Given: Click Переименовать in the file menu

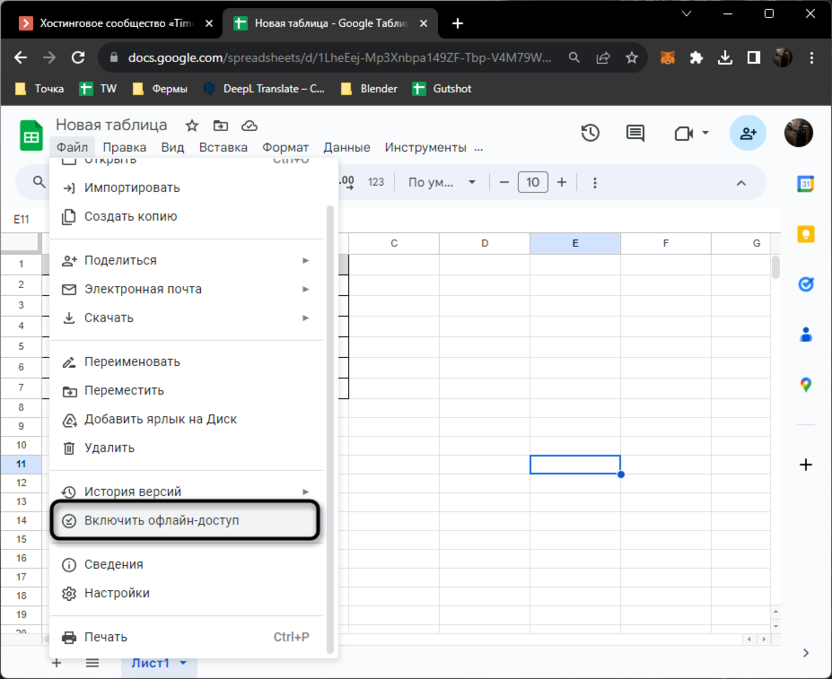Looking at the screenshot, I should [132, 361].
